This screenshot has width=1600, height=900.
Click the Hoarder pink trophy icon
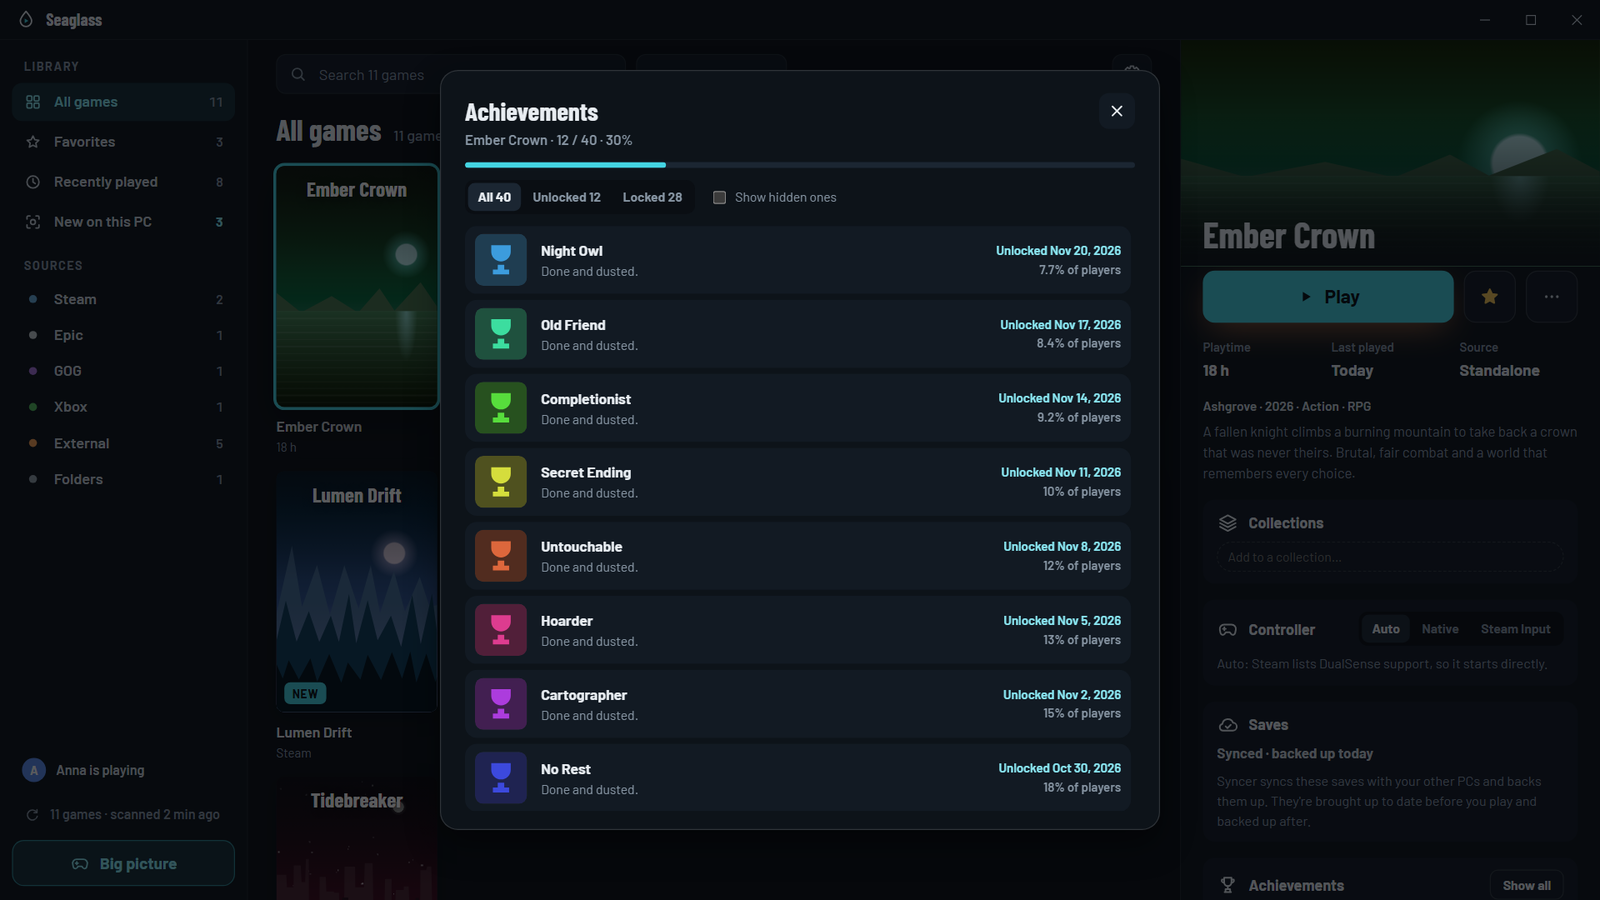(x=501, y=630)
